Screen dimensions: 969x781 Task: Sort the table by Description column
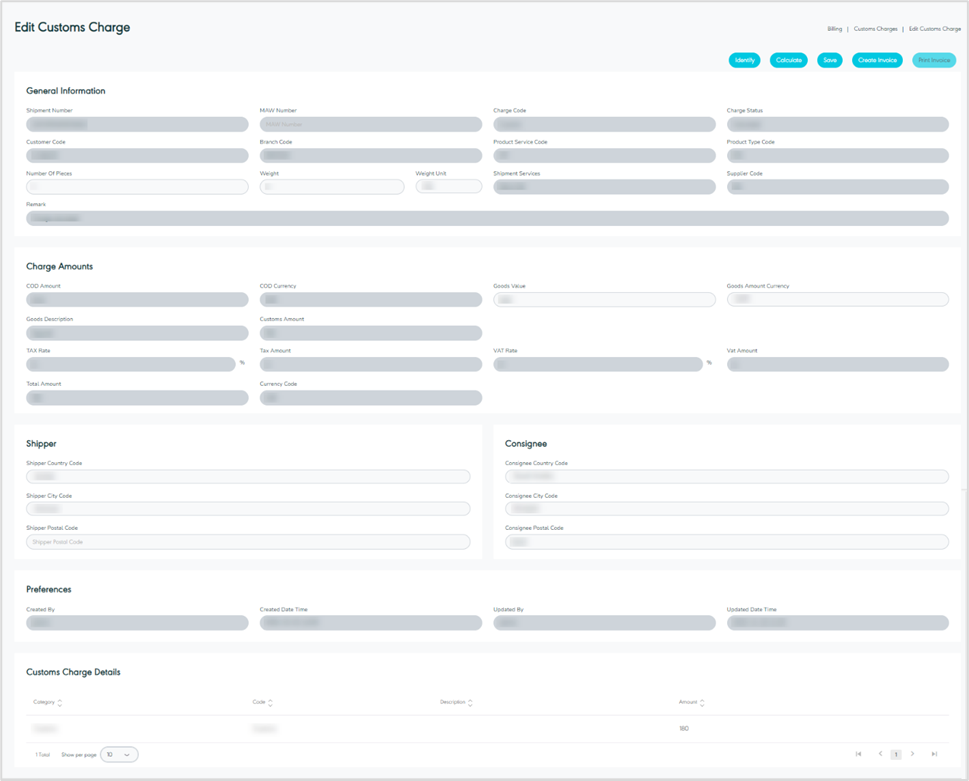pos(469,702)
